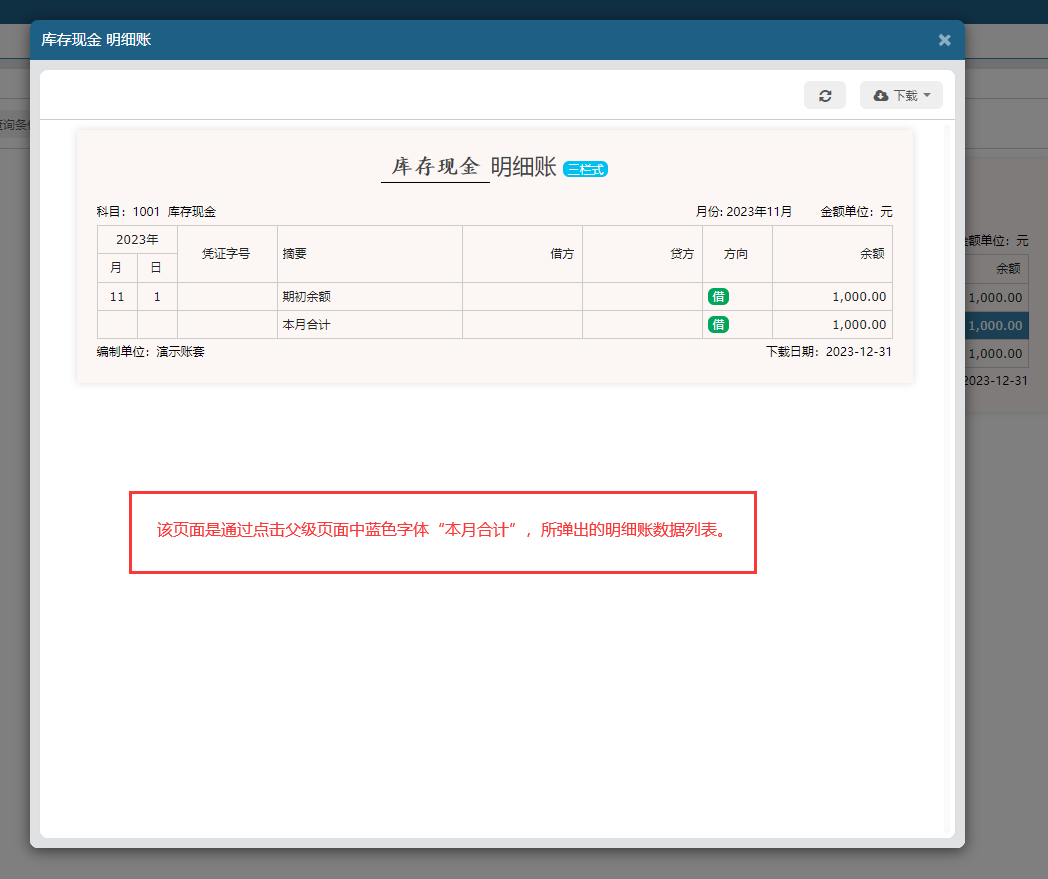Click the 借 badge in 期初余额 row
This screenshot has width=1048, height=879.
click(x=718, y=297)
